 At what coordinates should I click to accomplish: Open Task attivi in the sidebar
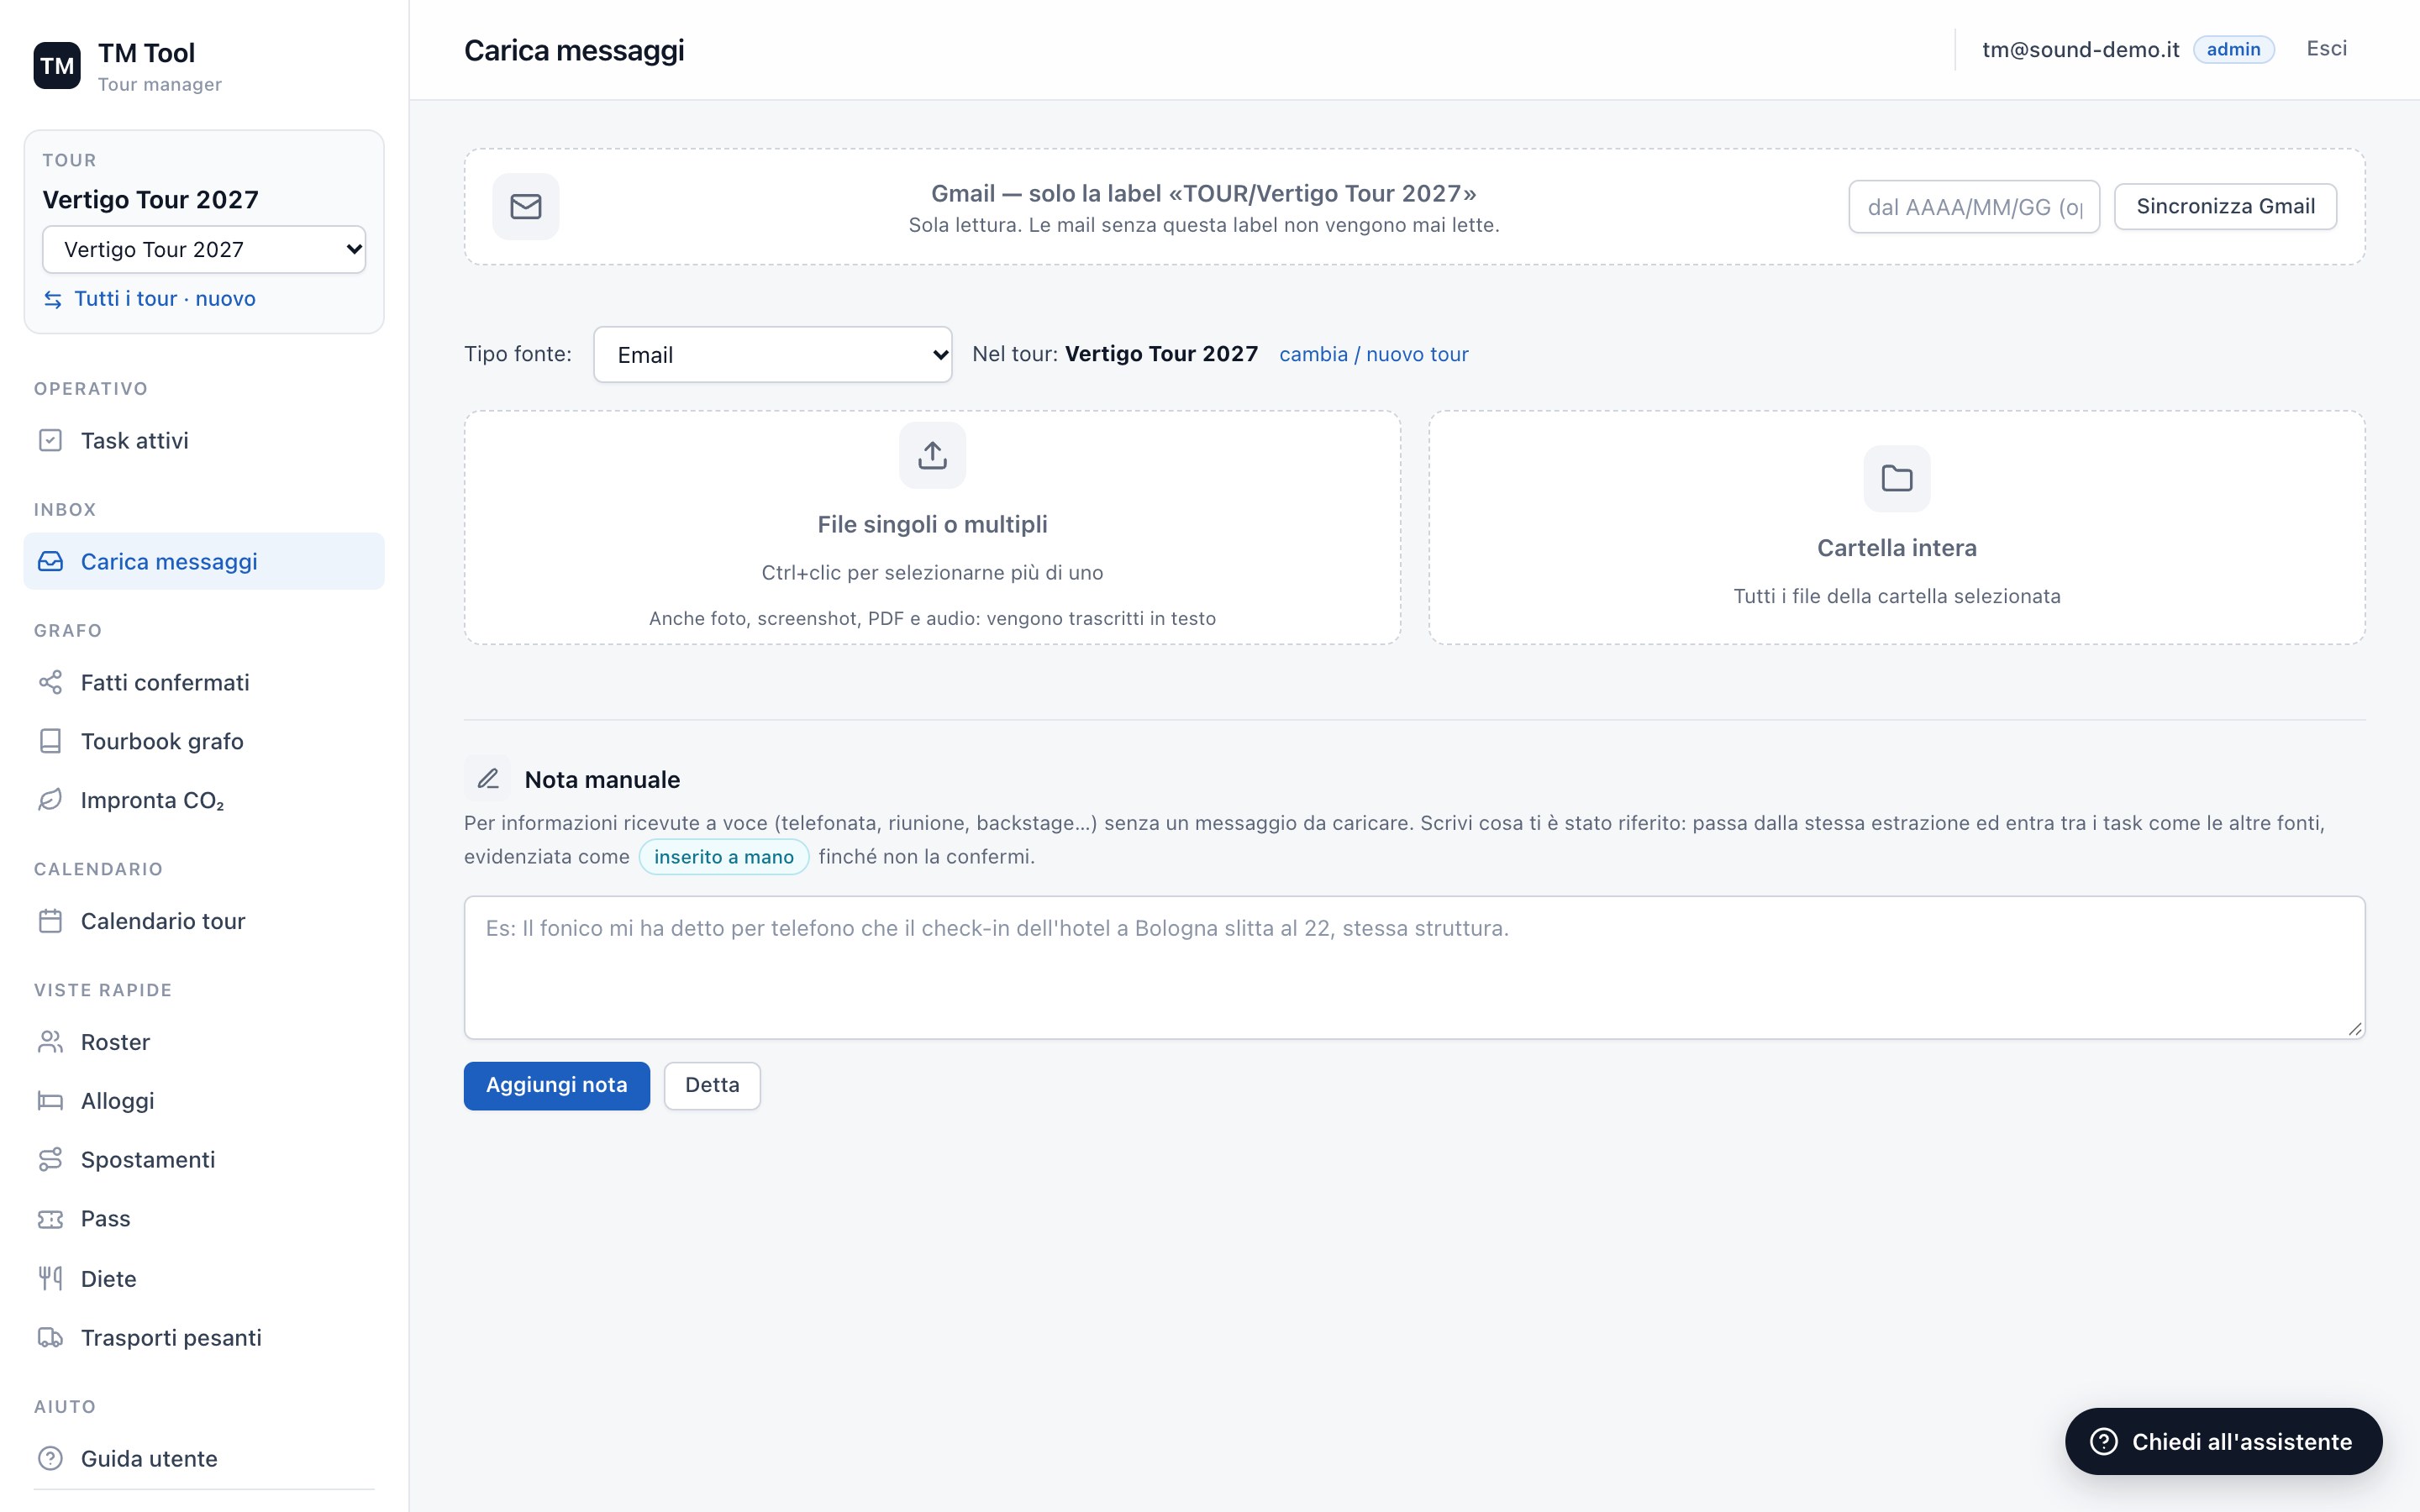click(x=204, y=440)
